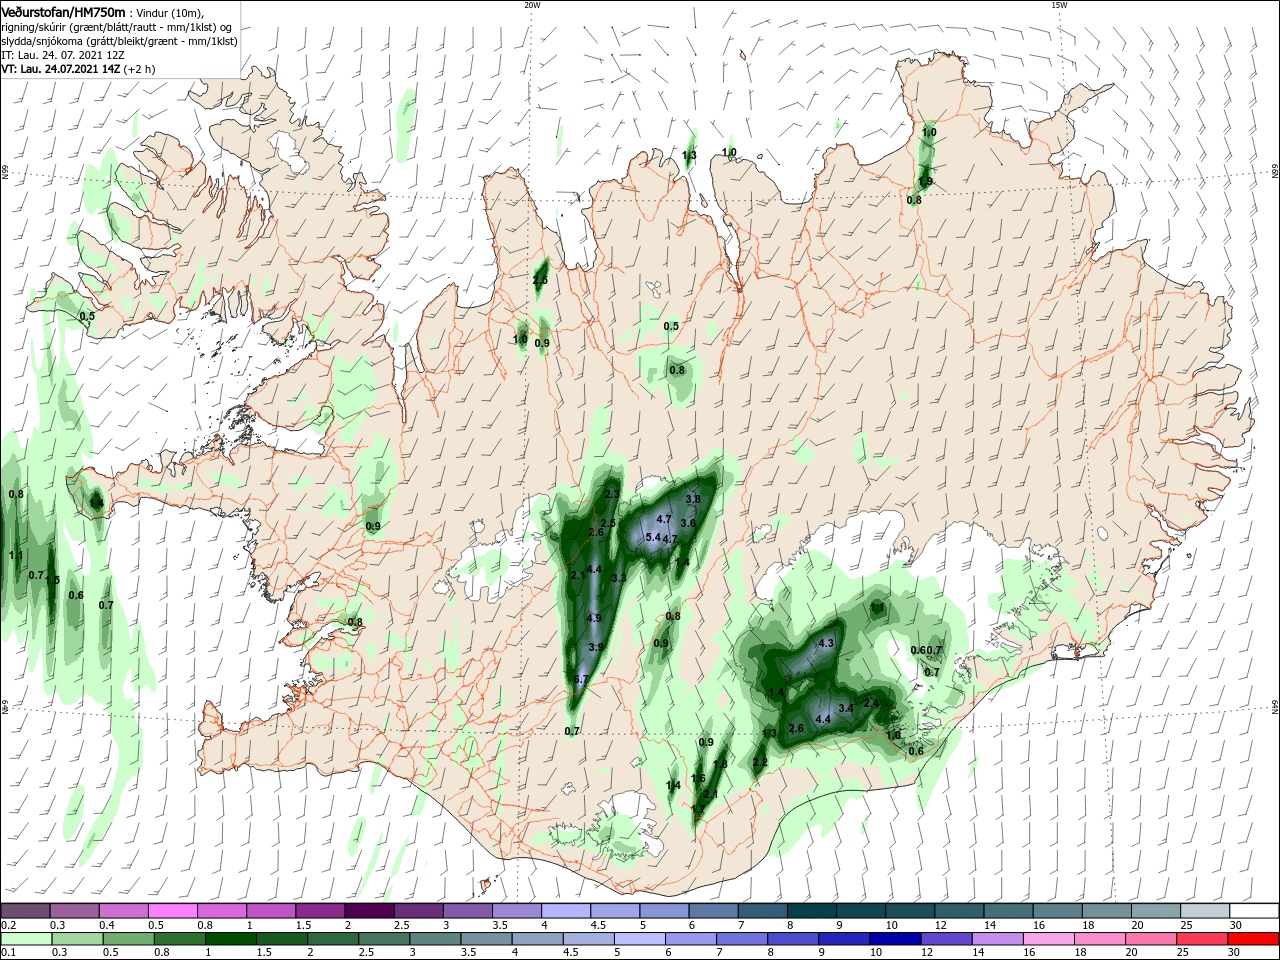The image size is (1280, 960).
Task: Select the 5.4 precipitation value on the map
Action: pyautogui.click(x=653, y=538)
